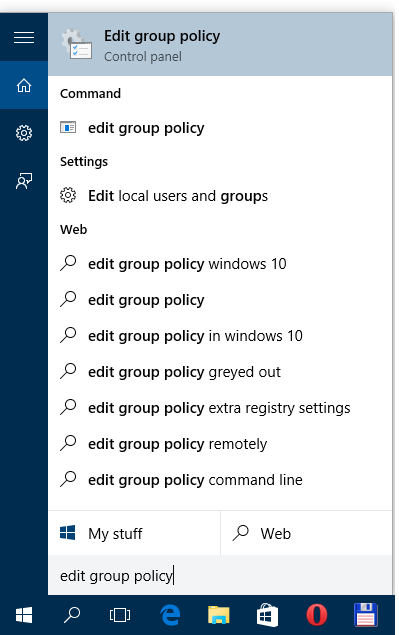Image resolution: width=399 pixels, height=635 pixels.
Task: Click the Windows logo in My stuff
Action: pyautogui.click(x=68, y=533)
